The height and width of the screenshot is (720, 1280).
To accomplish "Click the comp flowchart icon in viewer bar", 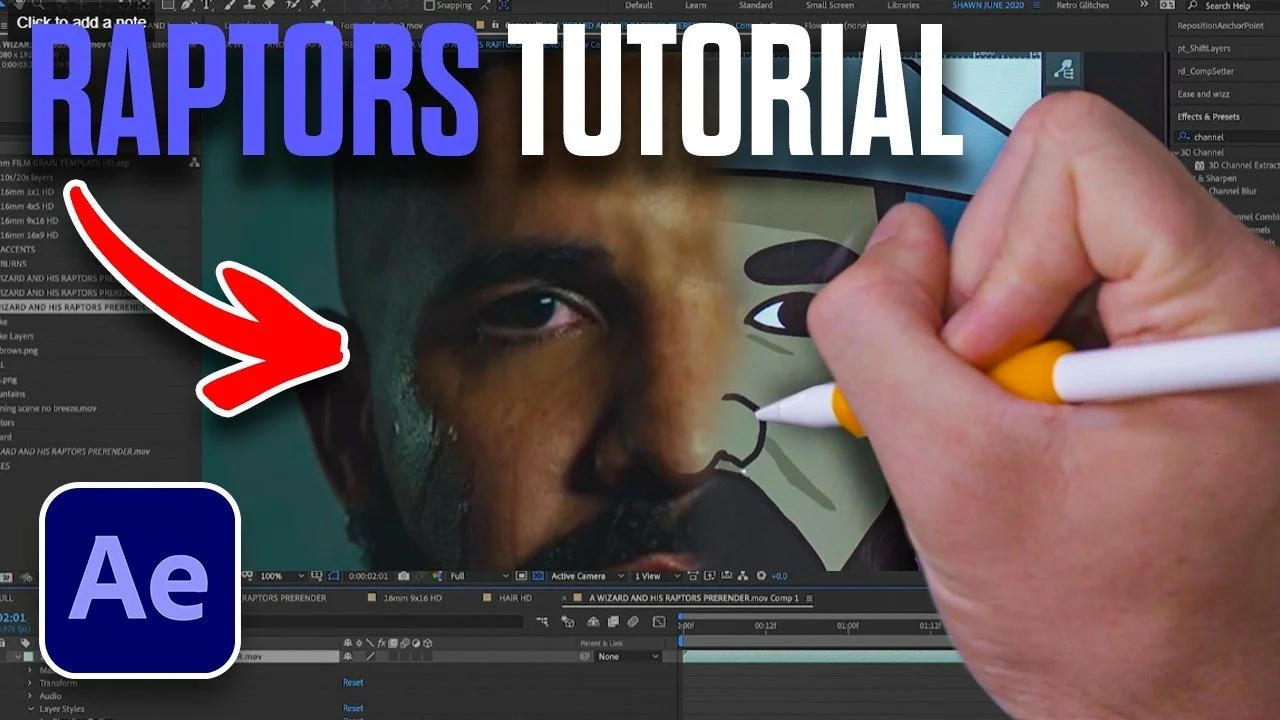I will [x=742, y=576].
